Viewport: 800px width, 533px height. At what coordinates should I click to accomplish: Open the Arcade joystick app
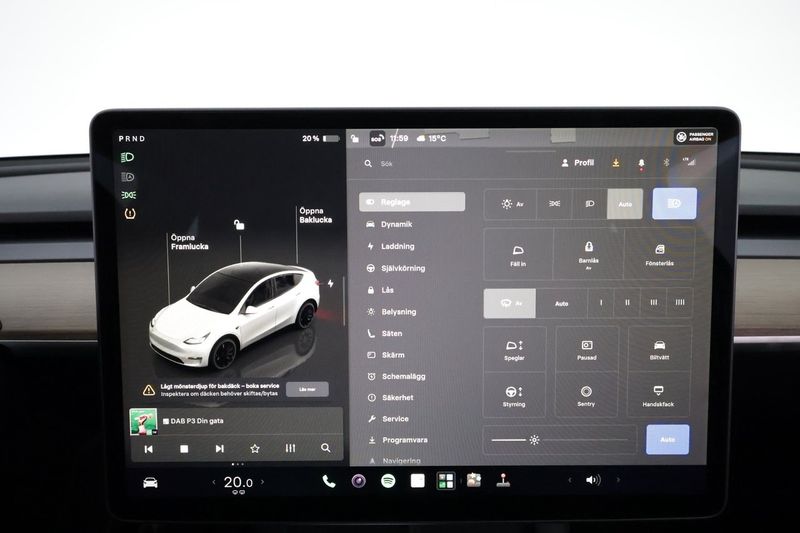503,480
